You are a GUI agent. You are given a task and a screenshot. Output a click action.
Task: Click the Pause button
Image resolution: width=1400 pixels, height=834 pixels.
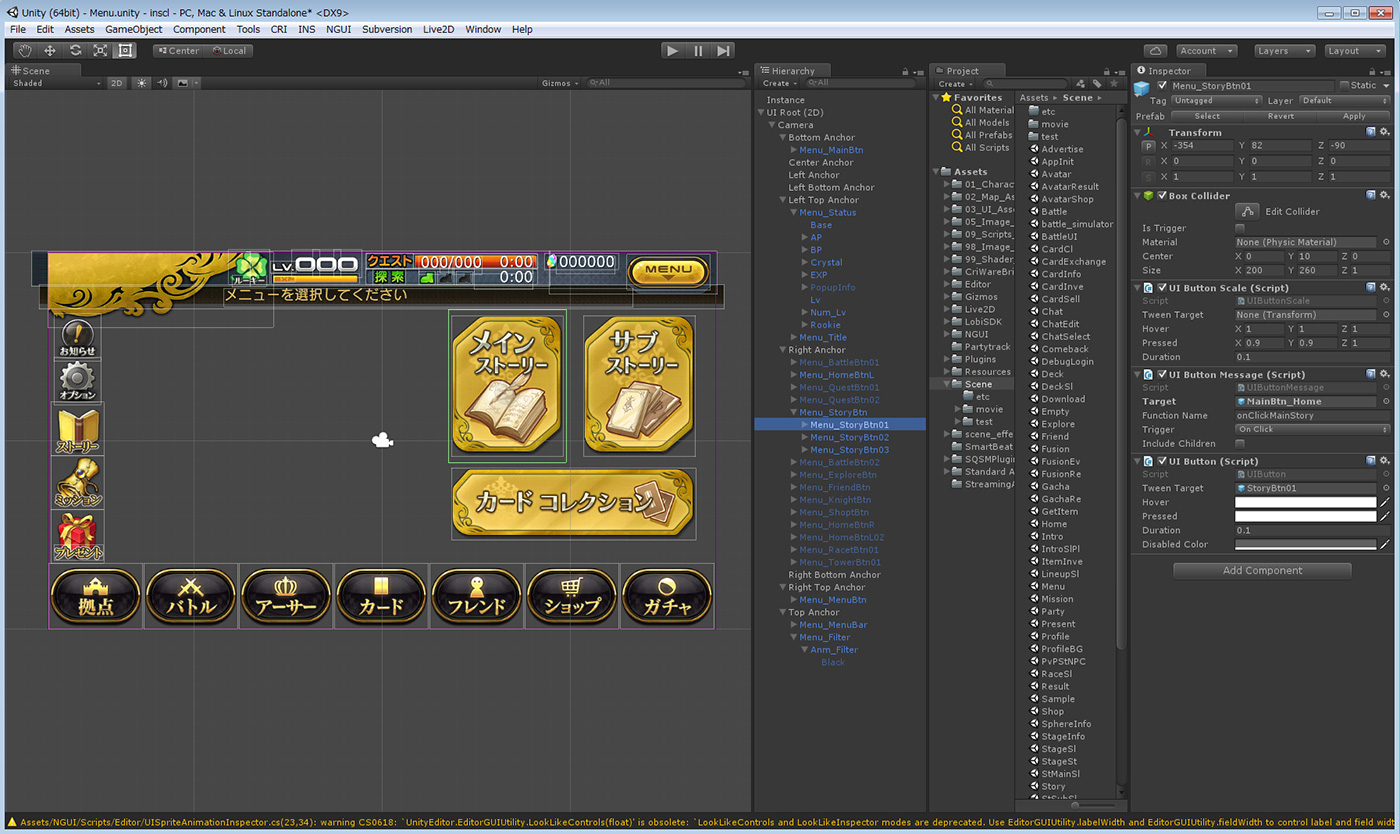tap(698, 51)
